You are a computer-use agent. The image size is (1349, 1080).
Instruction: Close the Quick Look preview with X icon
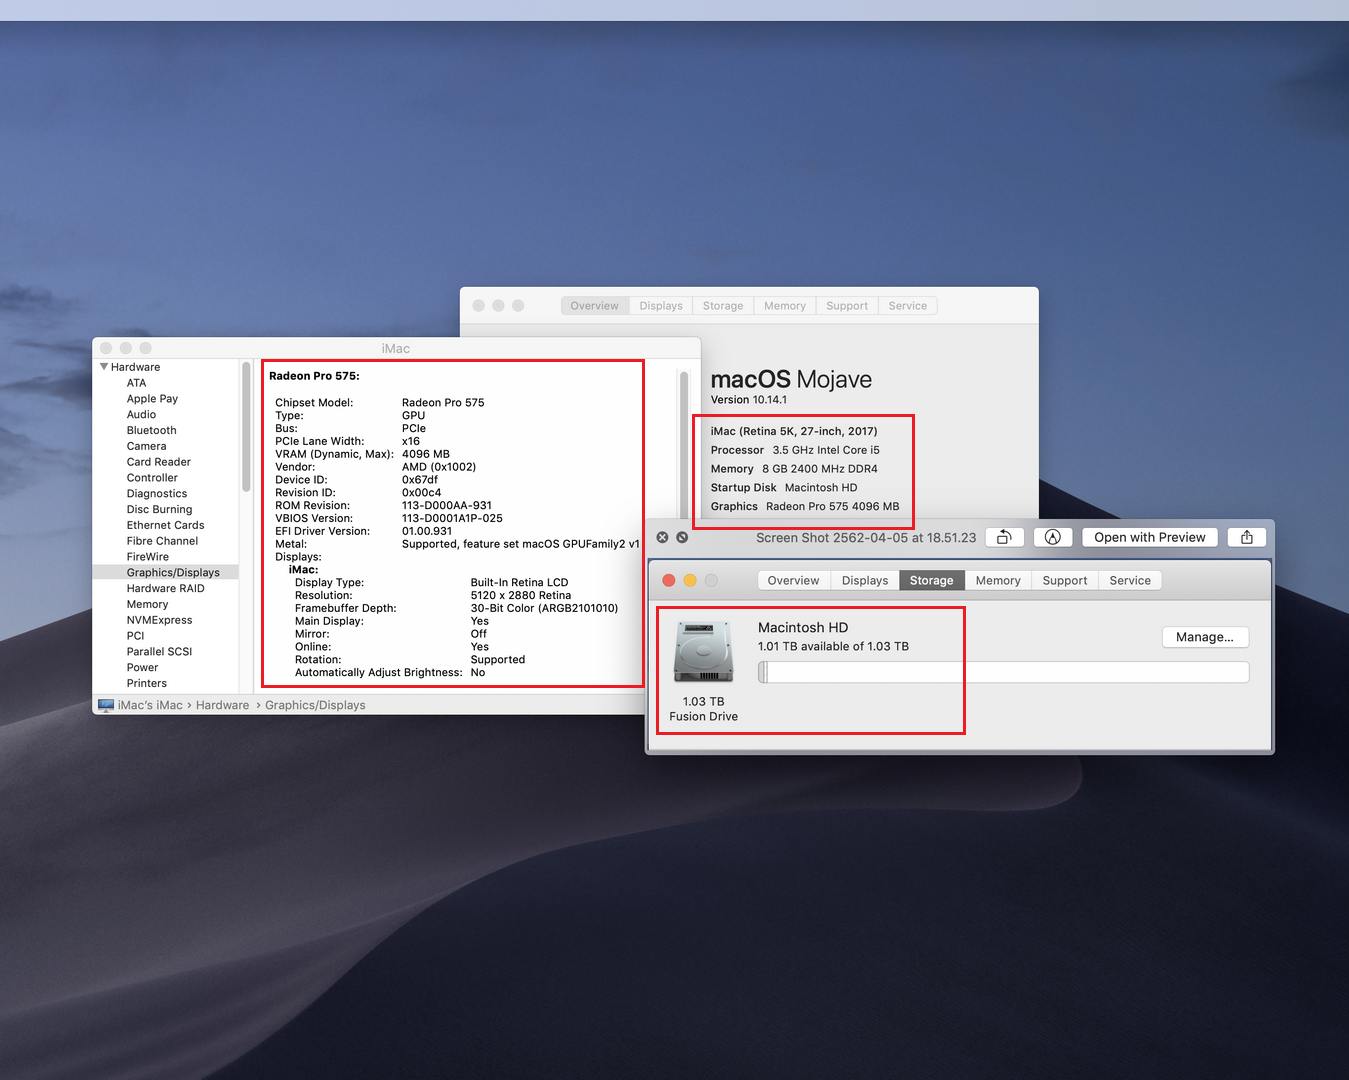tap(662, 538)
